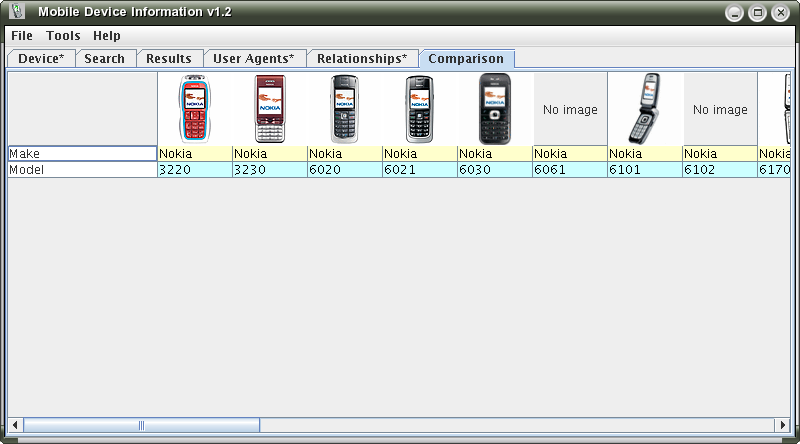Switch to the Device* tab
800x444 pixels.
[x=41, y=59]
